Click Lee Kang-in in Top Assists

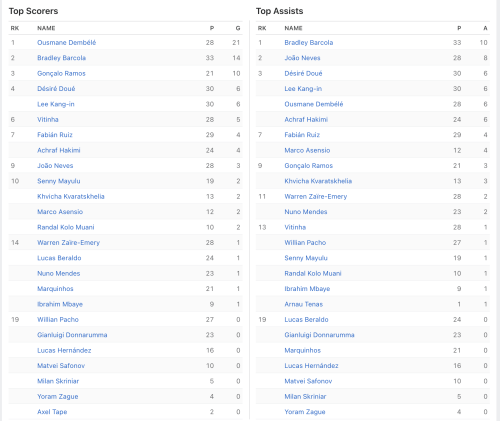[x=303, y=89]
